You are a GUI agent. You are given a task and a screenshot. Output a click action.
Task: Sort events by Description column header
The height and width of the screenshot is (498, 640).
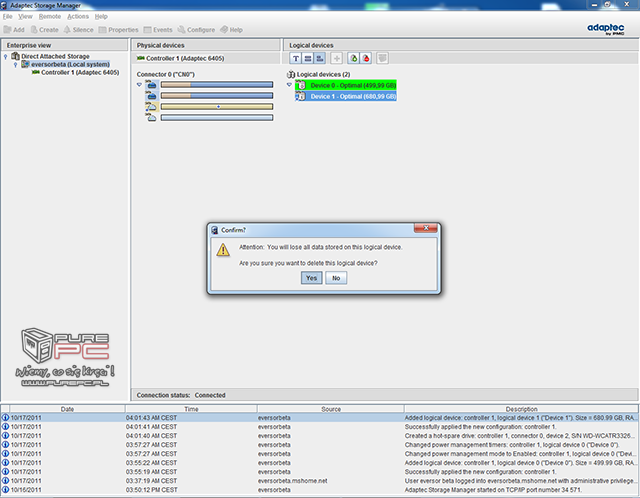pyautogui.click(x=521, y=409)
